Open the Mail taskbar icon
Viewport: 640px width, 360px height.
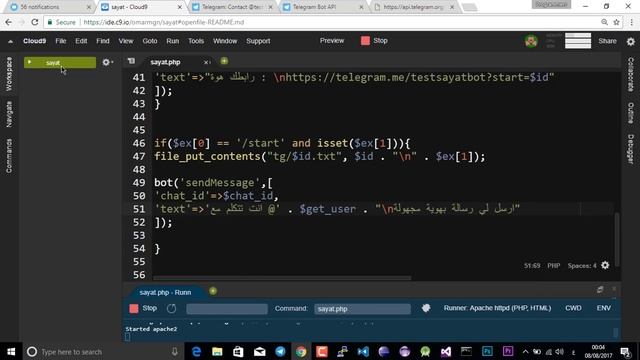pos(260,351)
